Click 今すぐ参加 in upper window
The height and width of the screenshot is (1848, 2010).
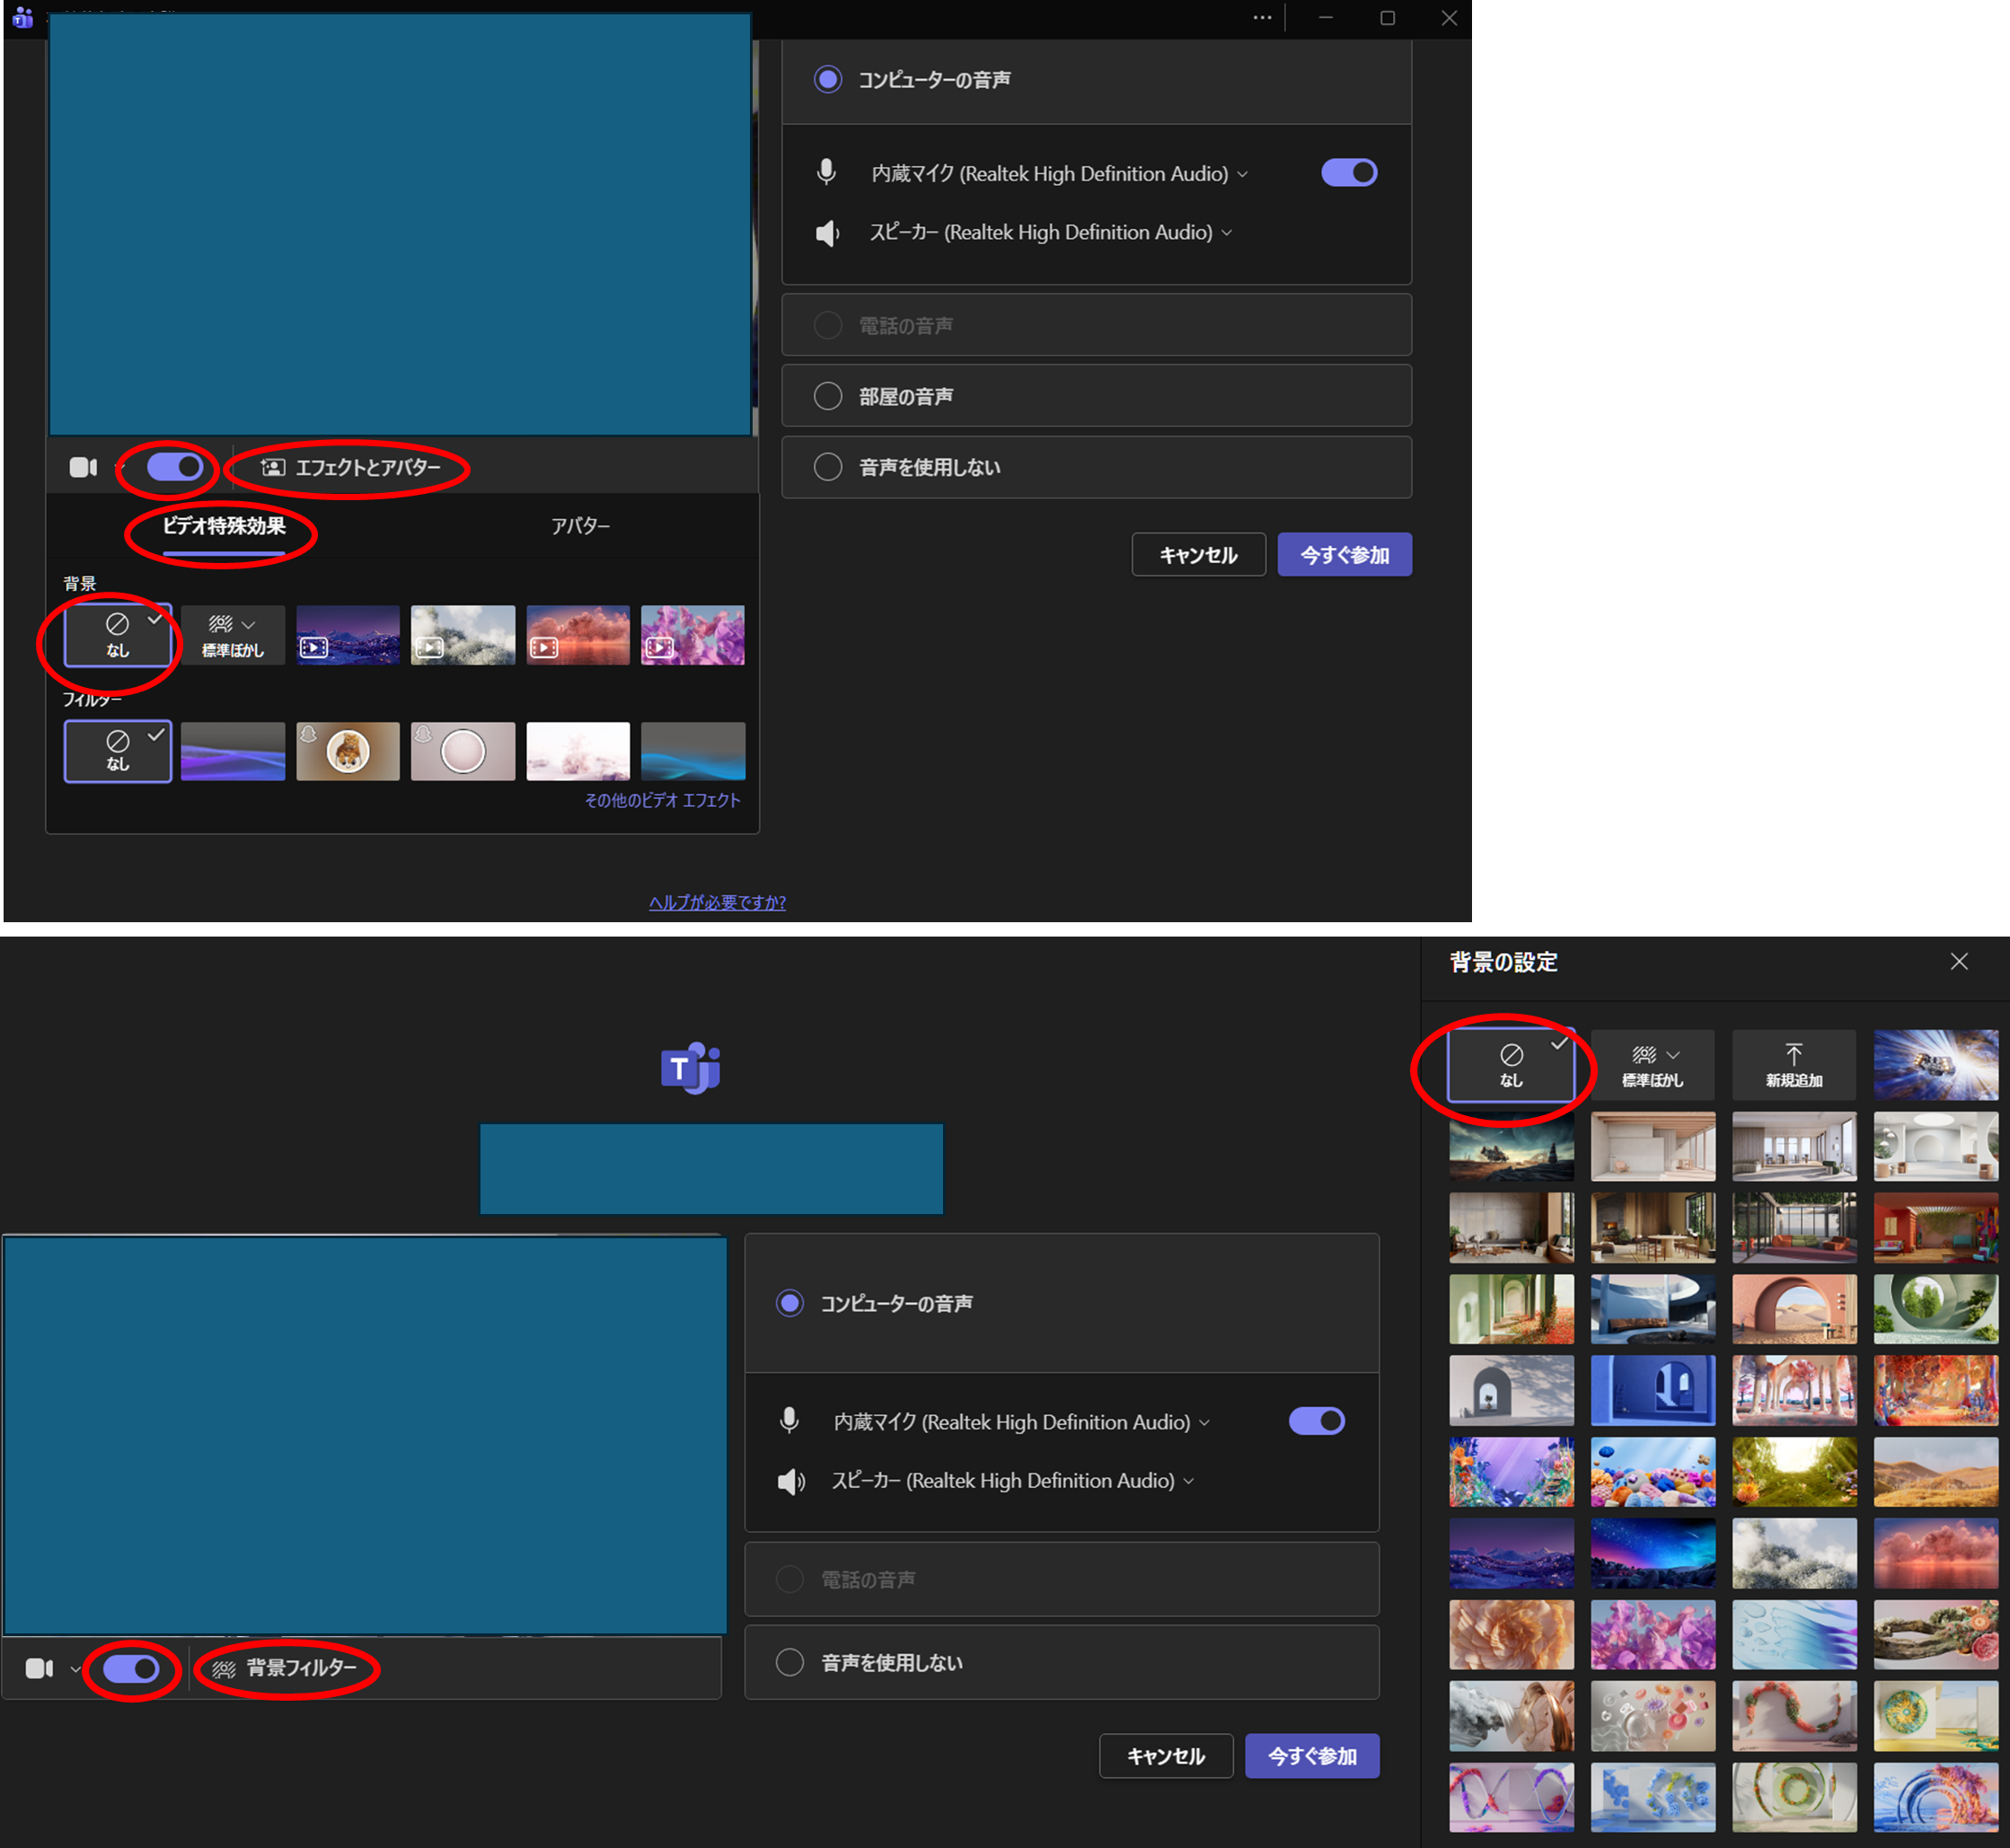coord(1344,555)
